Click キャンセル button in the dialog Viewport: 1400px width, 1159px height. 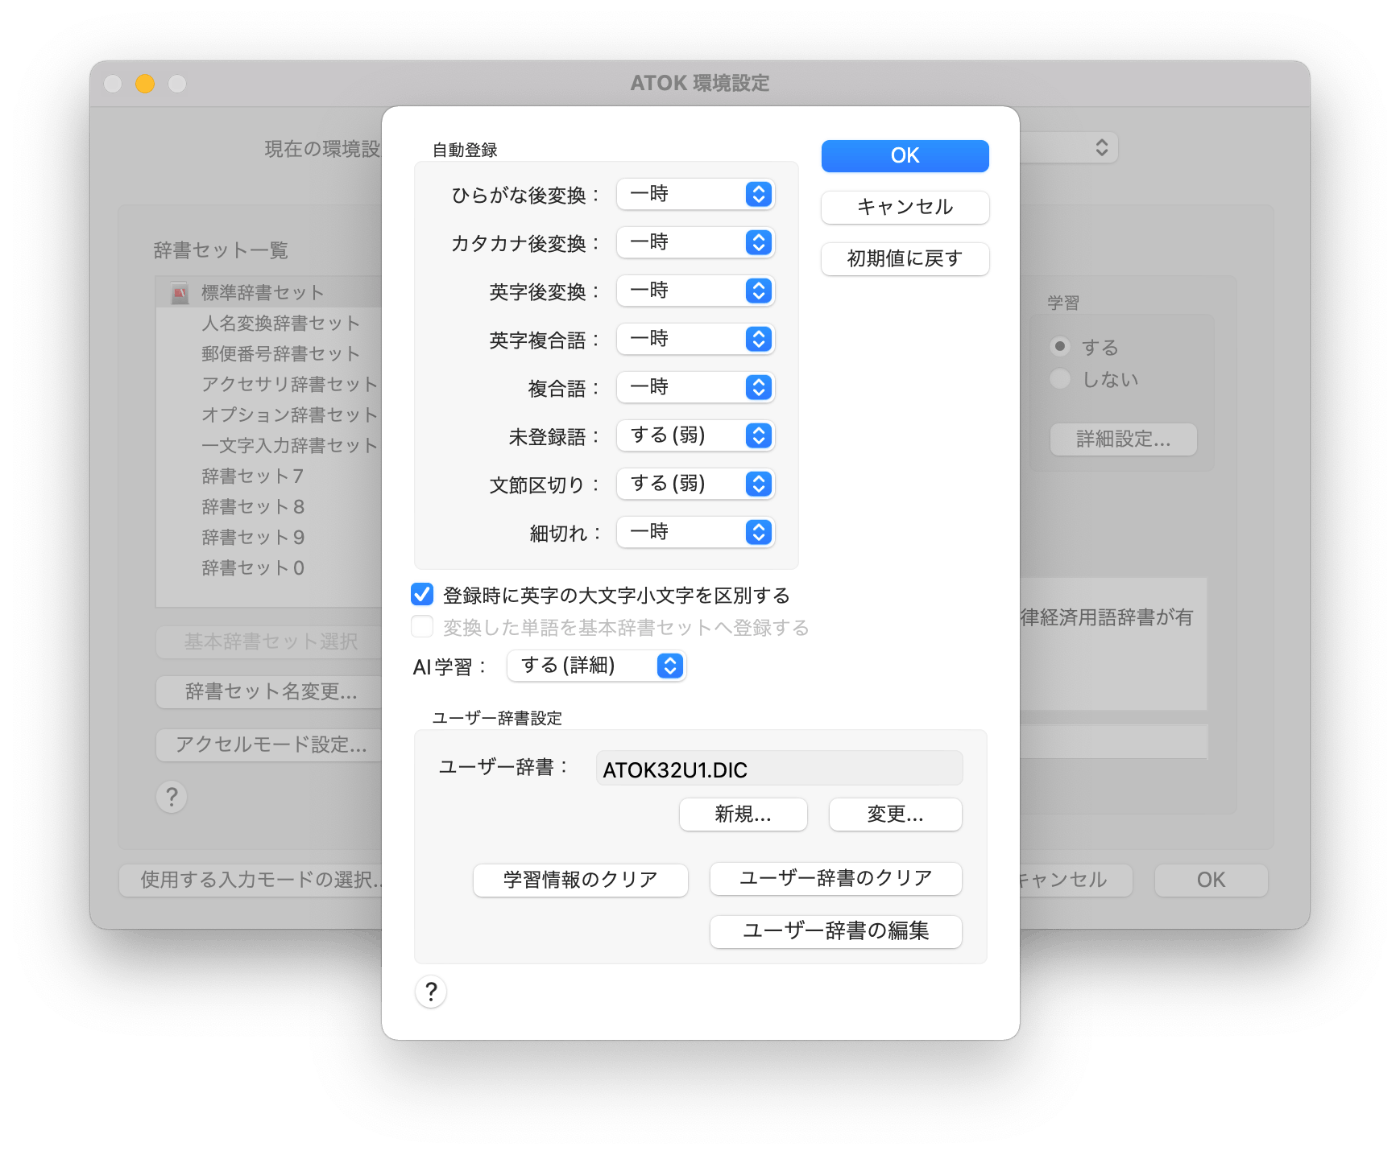(x=905, y=207)
